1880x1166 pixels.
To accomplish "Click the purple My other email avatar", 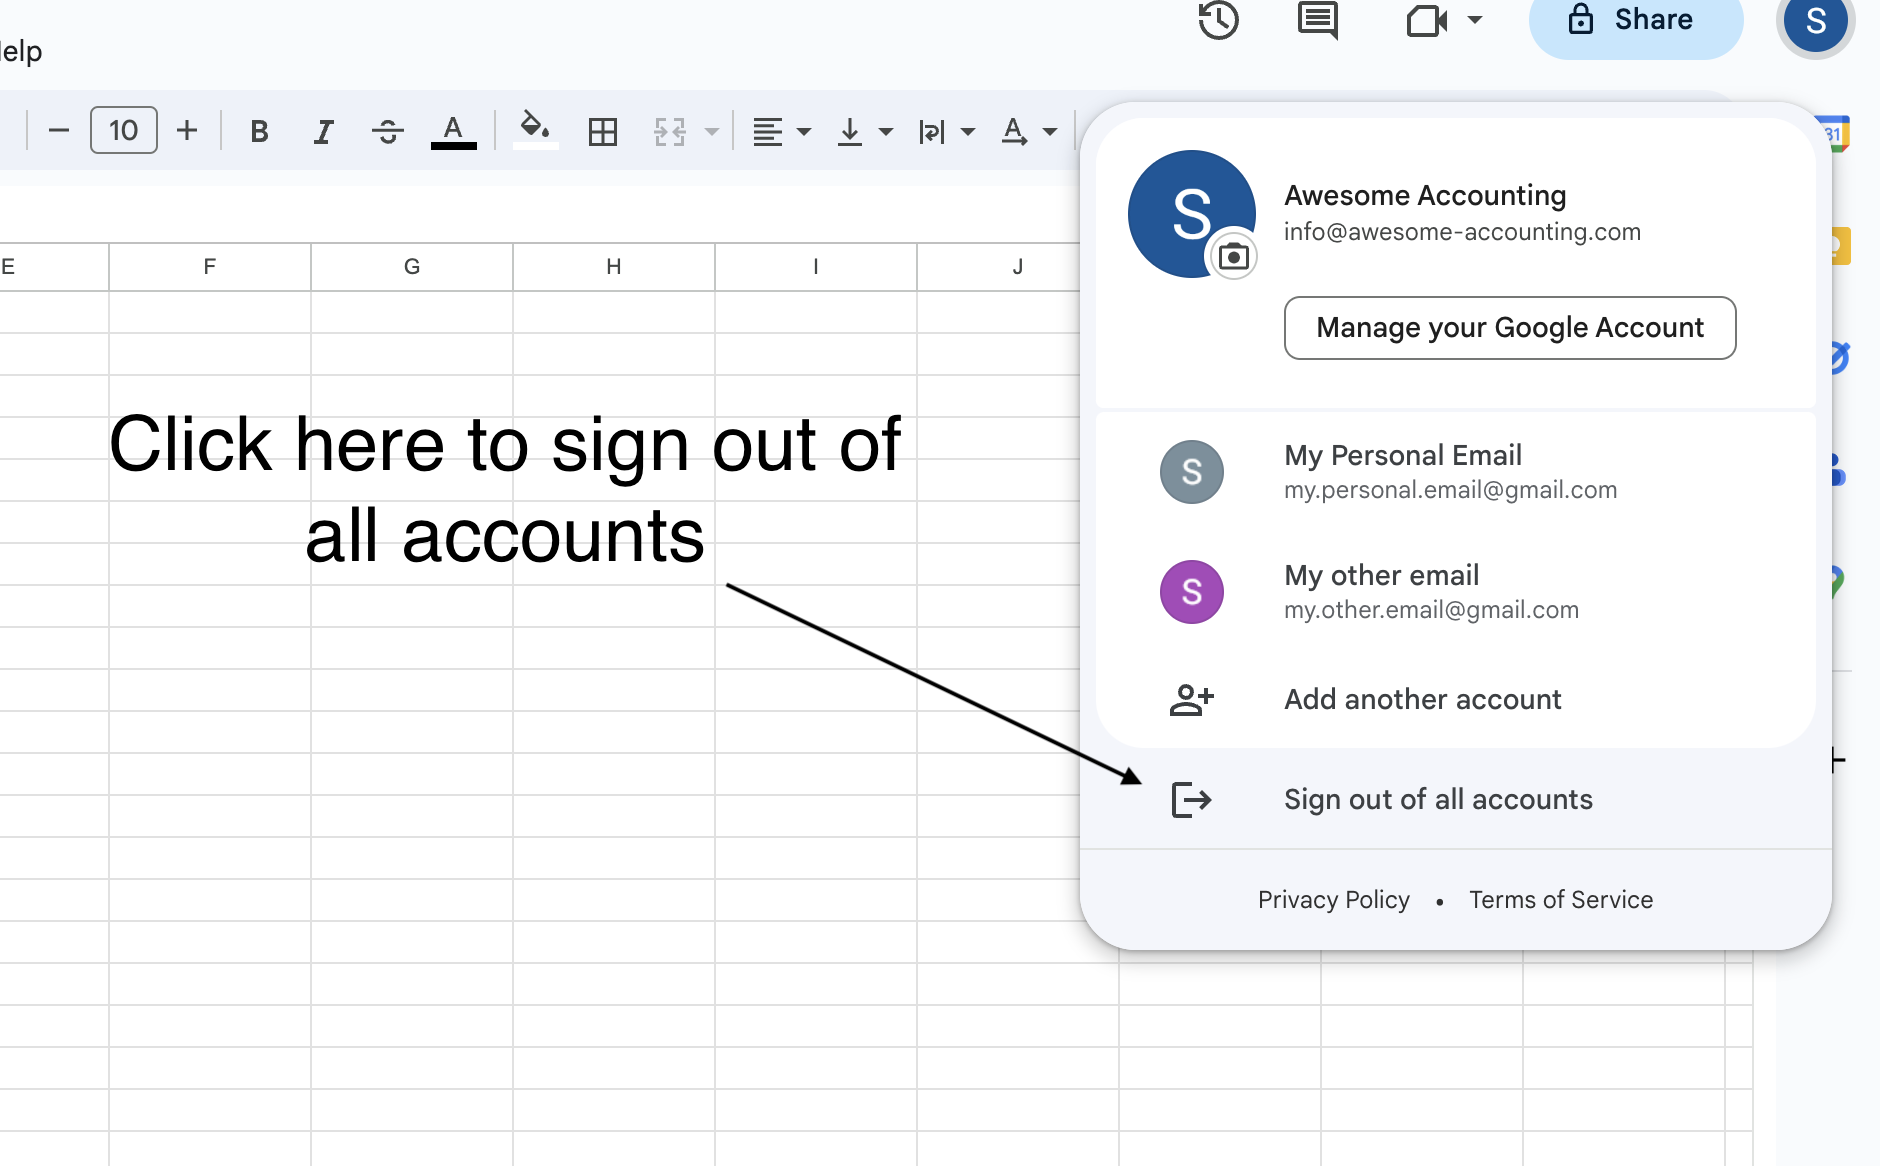I will (x=1192, y=592).
